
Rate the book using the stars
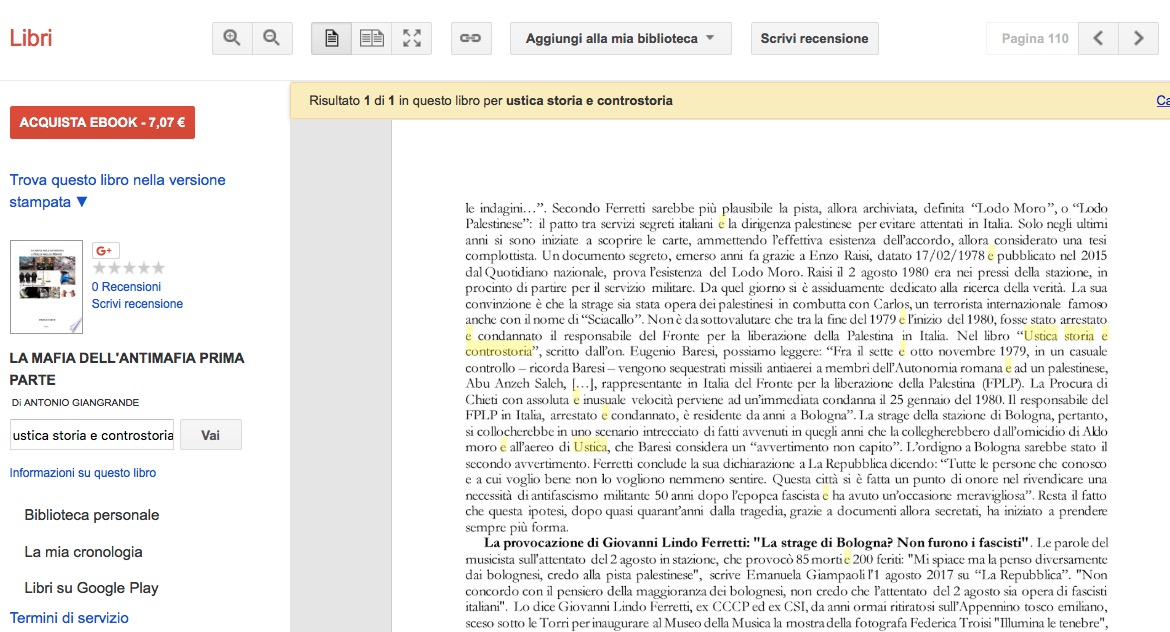point(128,268)
